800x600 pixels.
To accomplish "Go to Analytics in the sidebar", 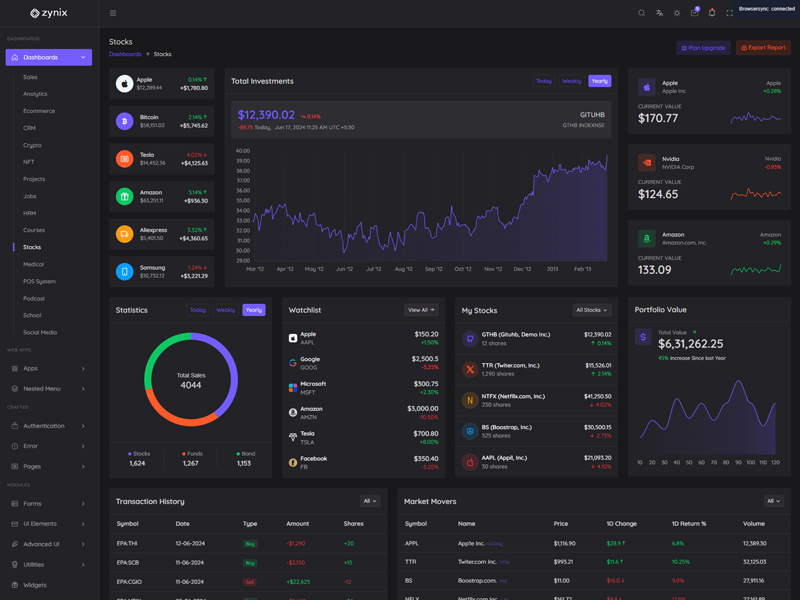I will 35,94.
